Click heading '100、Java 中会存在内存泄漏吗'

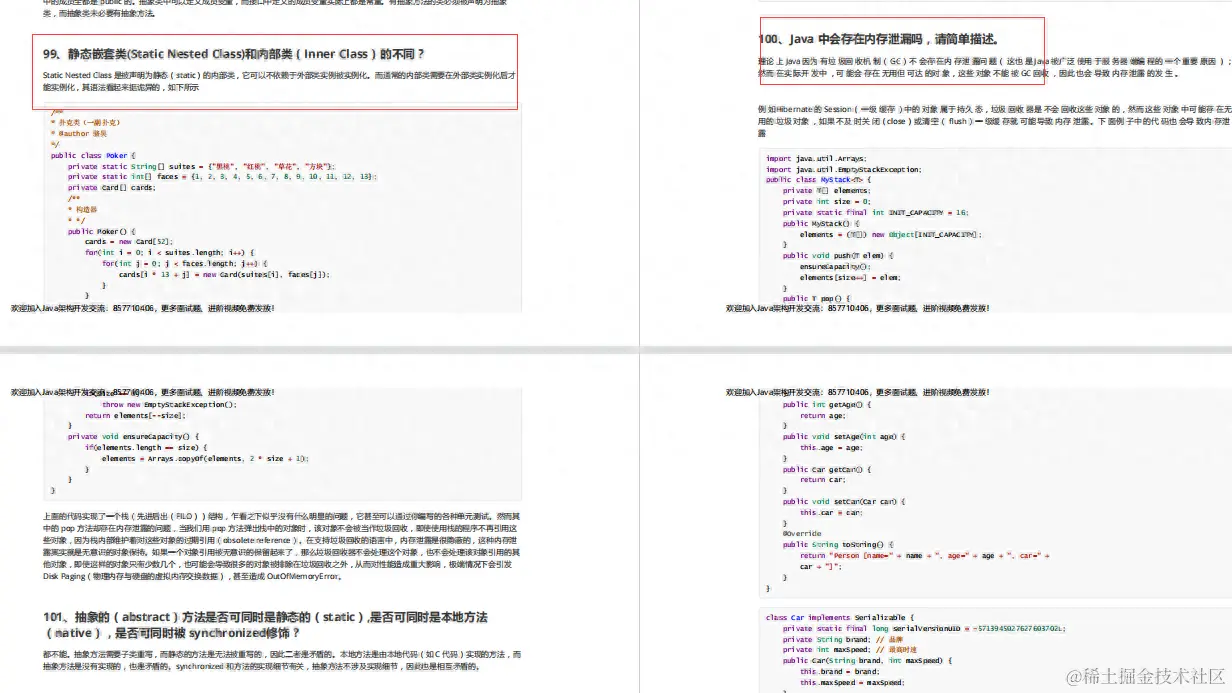tap(878, 39)
